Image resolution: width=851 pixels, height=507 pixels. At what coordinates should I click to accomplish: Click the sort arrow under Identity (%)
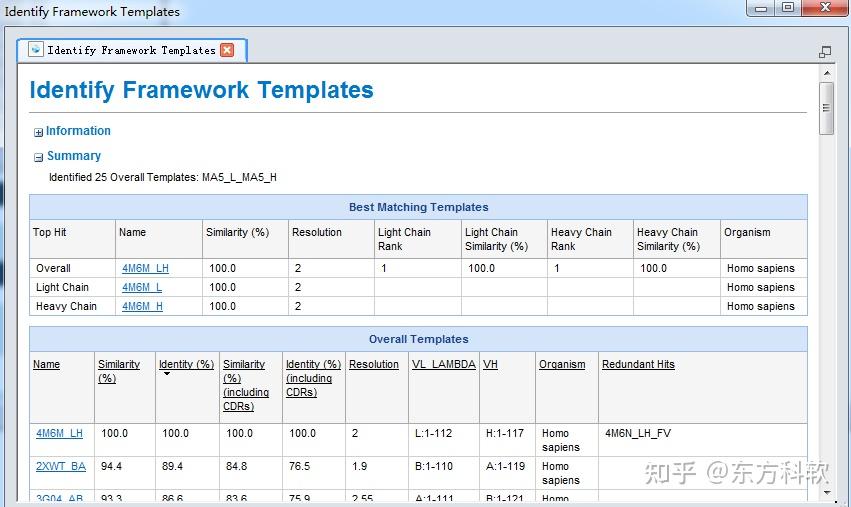pos(167,373)
